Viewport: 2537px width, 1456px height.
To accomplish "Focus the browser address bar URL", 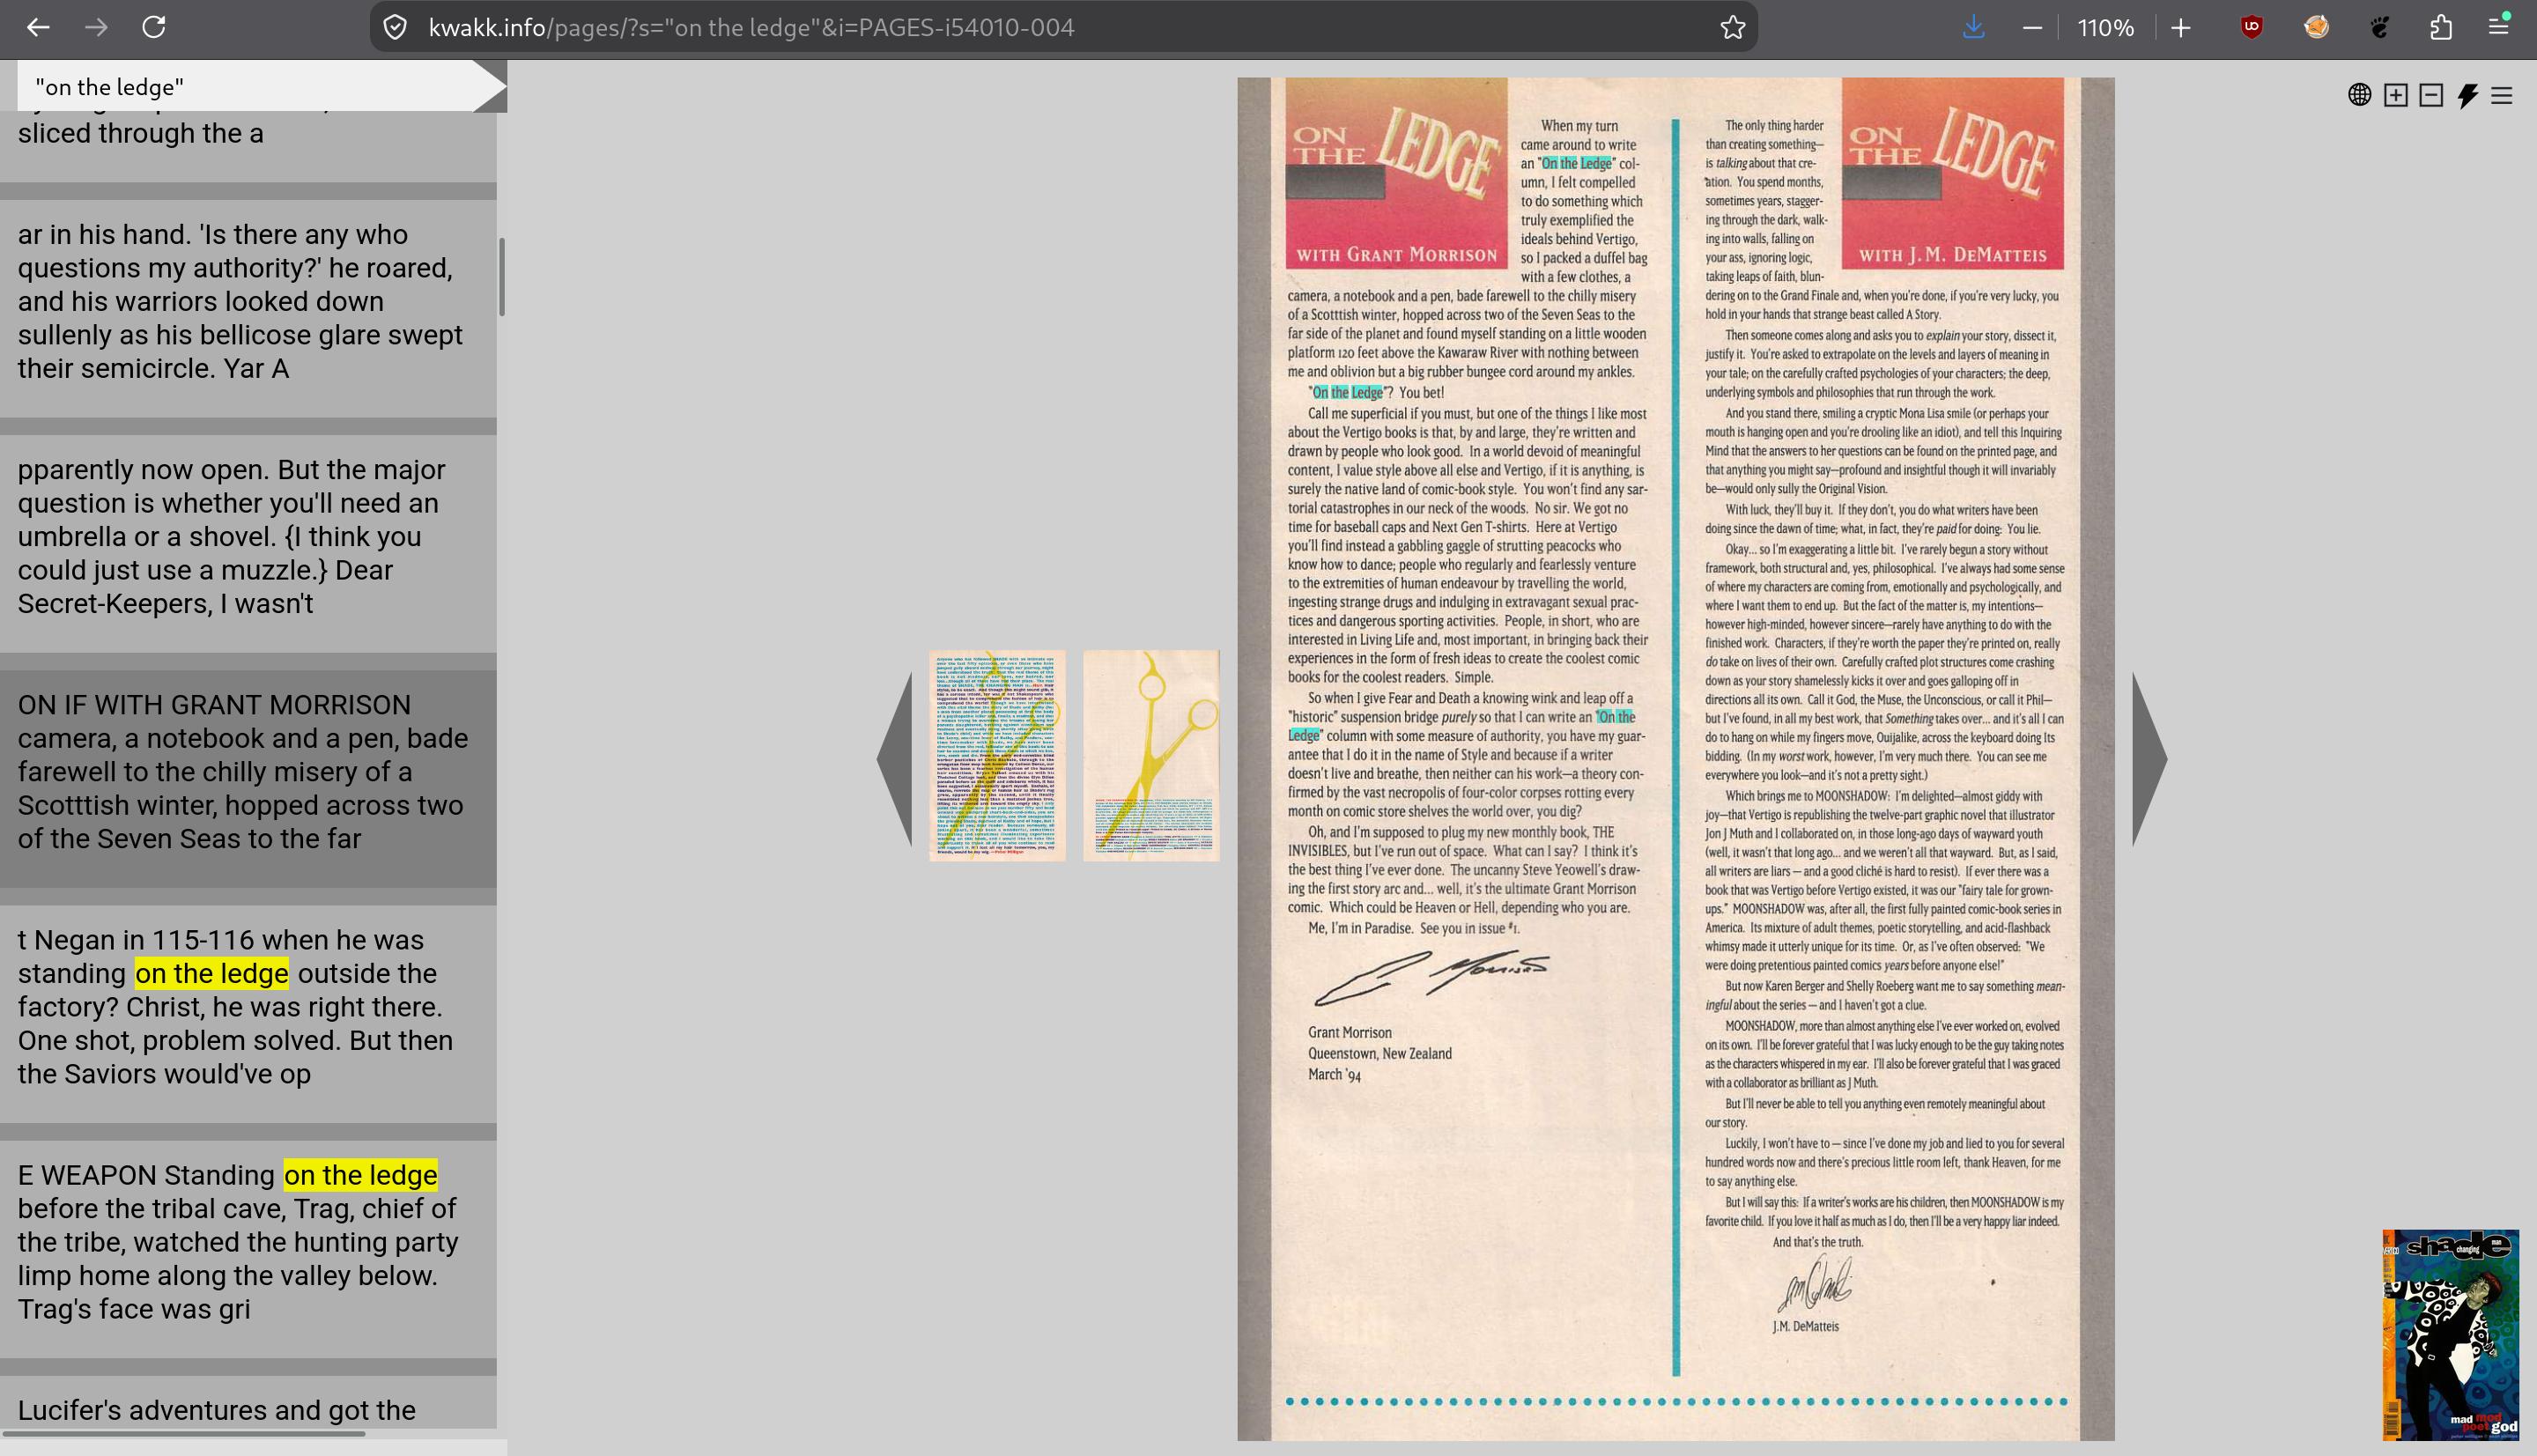I will tap(751, 27).
